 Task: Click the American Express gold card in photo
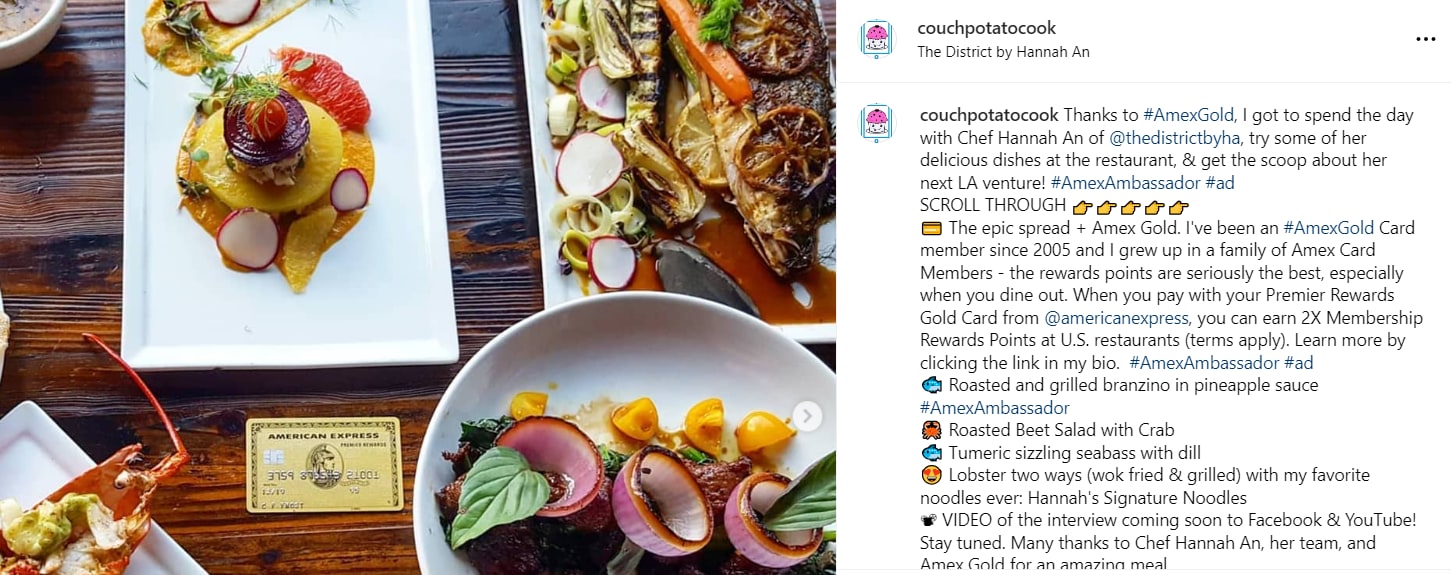324,464
